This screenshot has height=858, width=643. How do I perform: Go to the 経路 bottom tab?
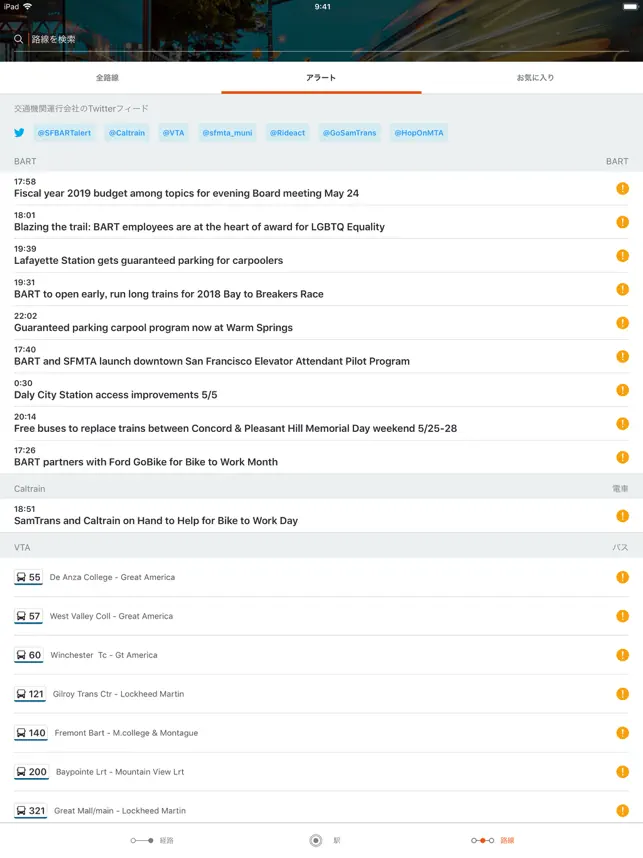click(150, 841)
